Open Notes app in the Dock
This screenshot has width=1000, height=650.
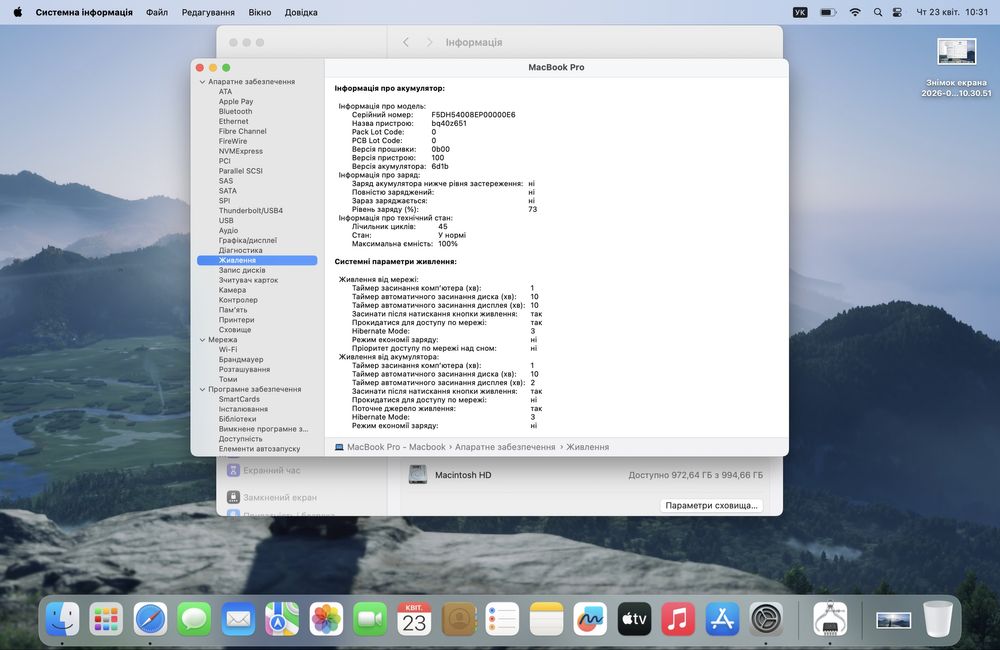tap(547, 619)
